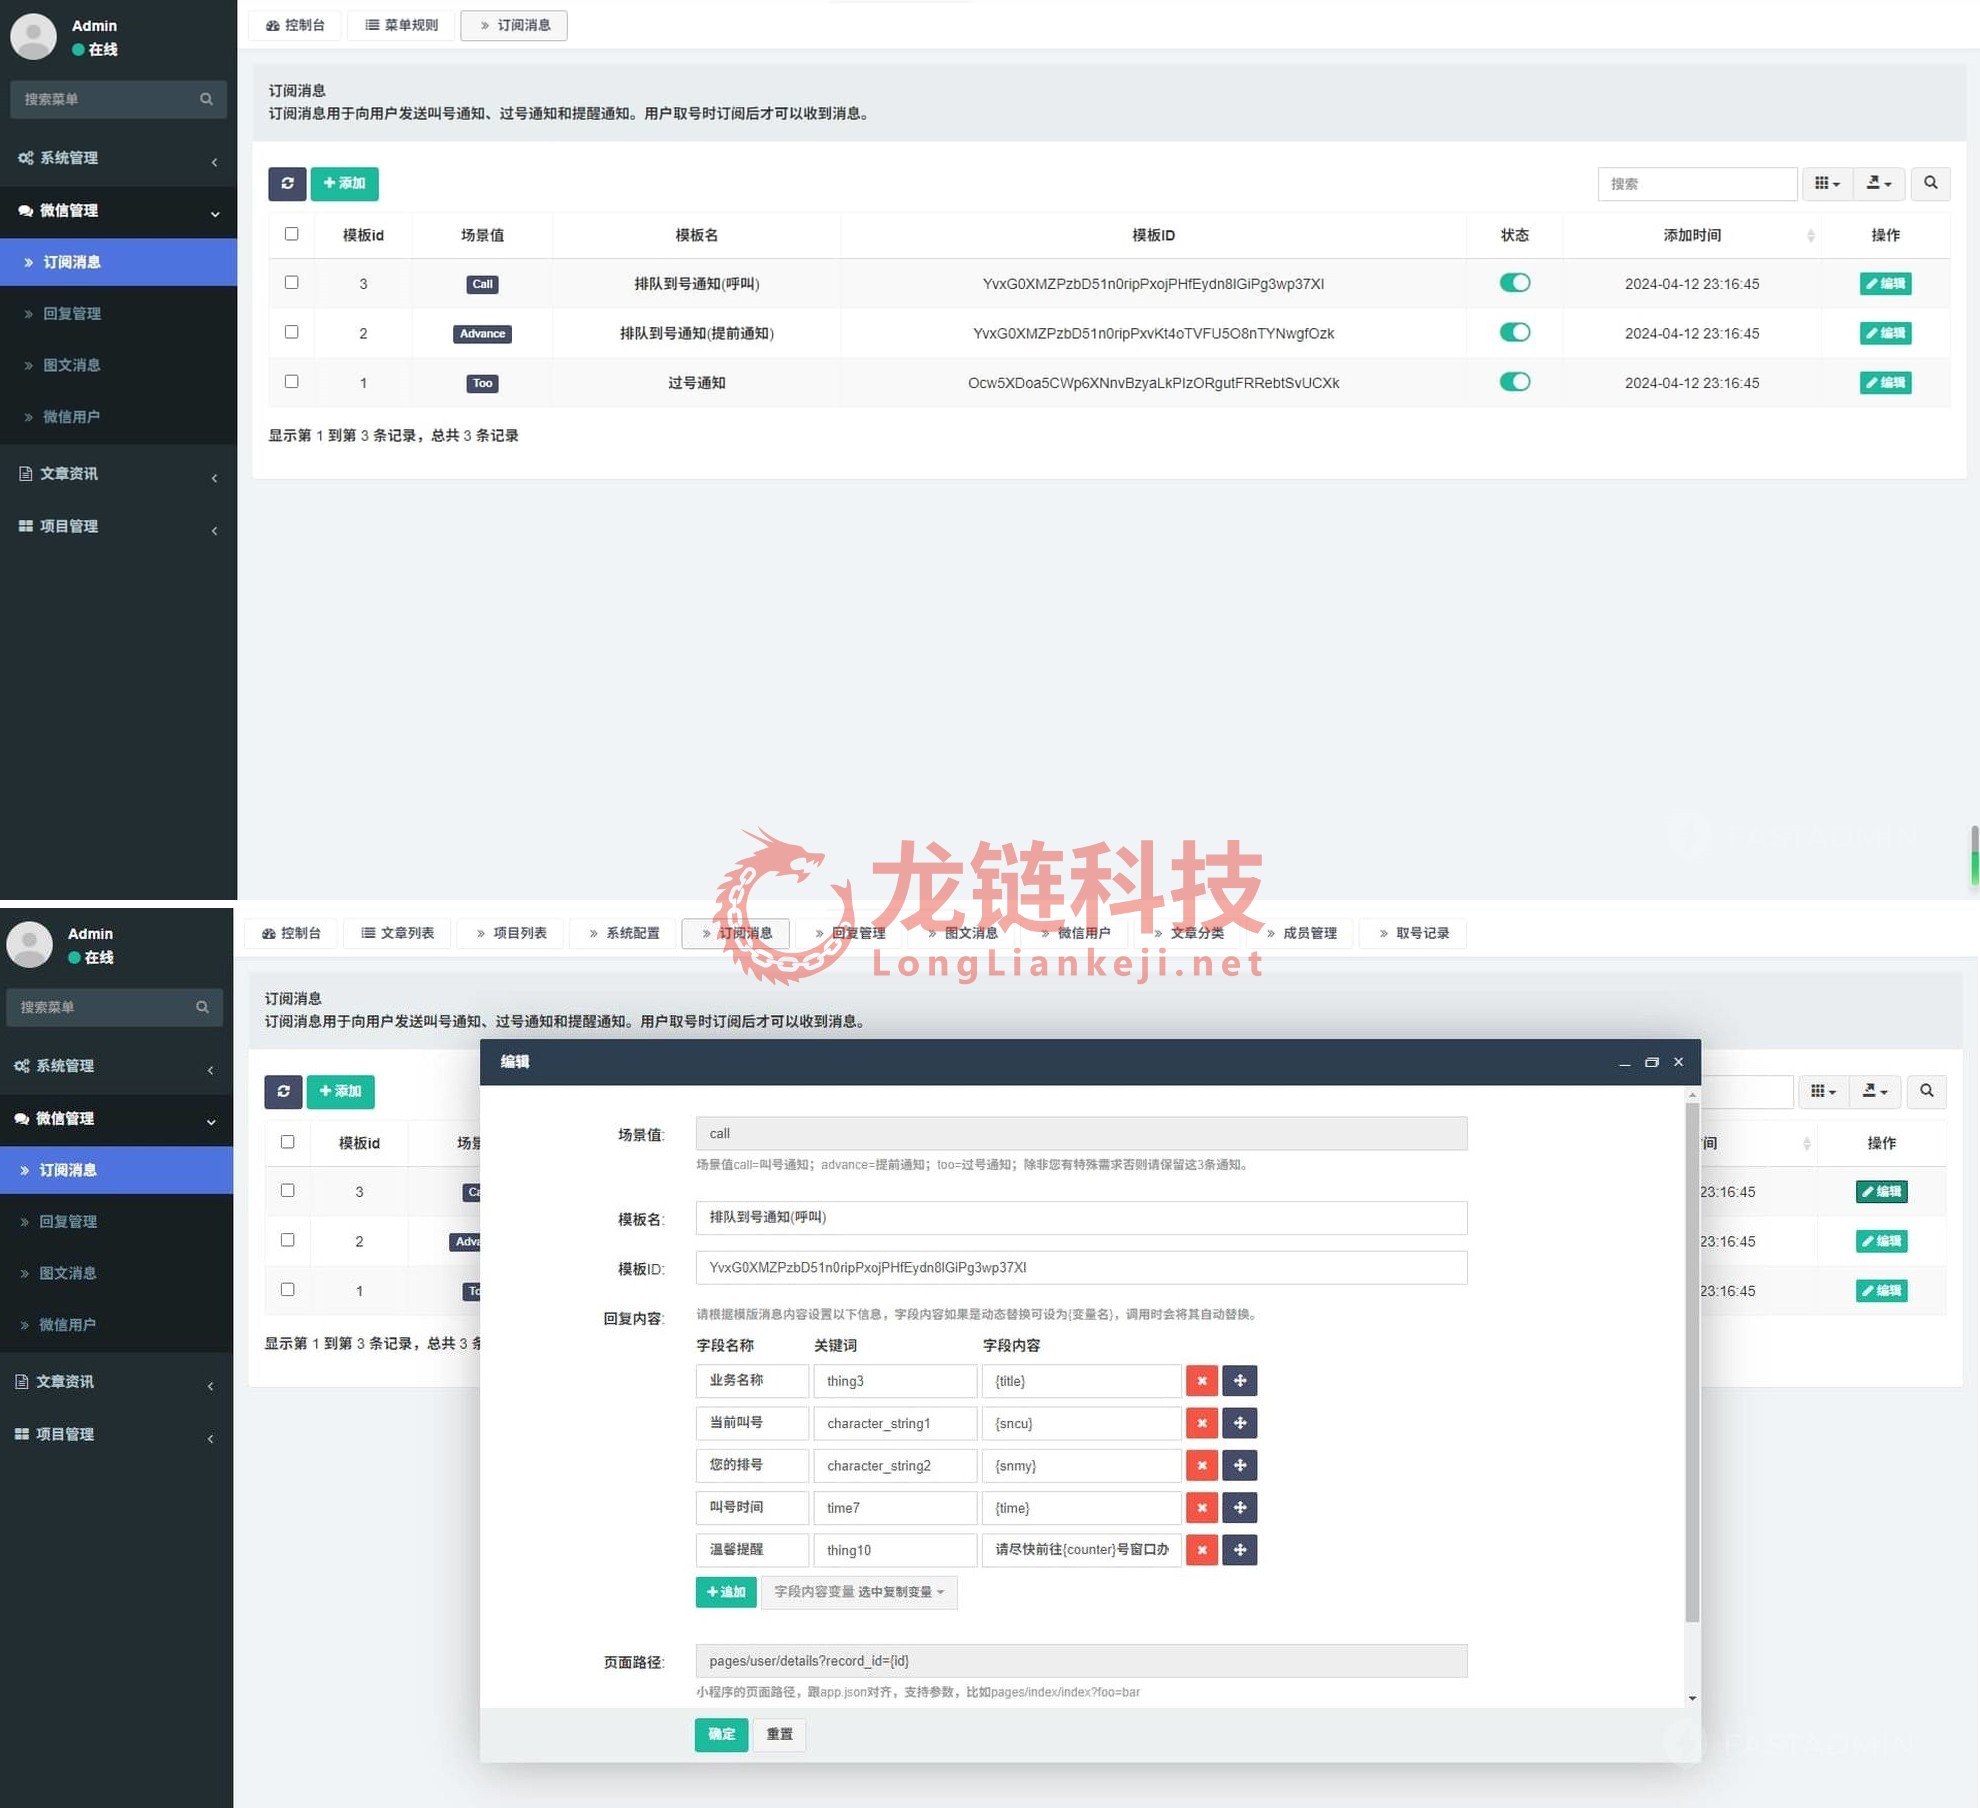Click 搜索 input in top window toolbar
The width and height of the screenshot is (1980, 1812).
1697,184
